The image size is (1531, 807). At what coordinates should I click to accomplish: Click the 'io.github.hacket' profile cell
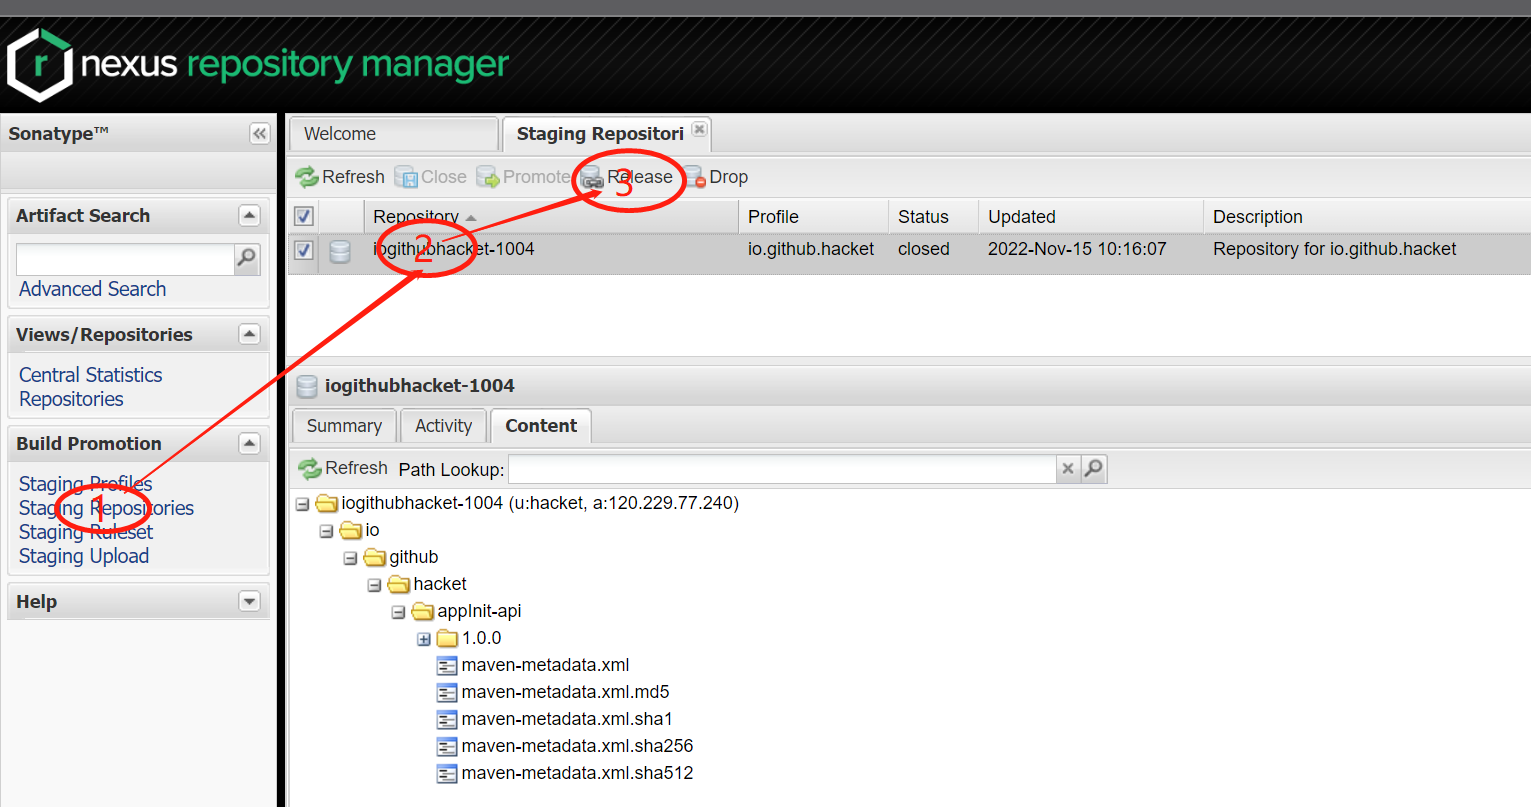[x=811, y=249]
